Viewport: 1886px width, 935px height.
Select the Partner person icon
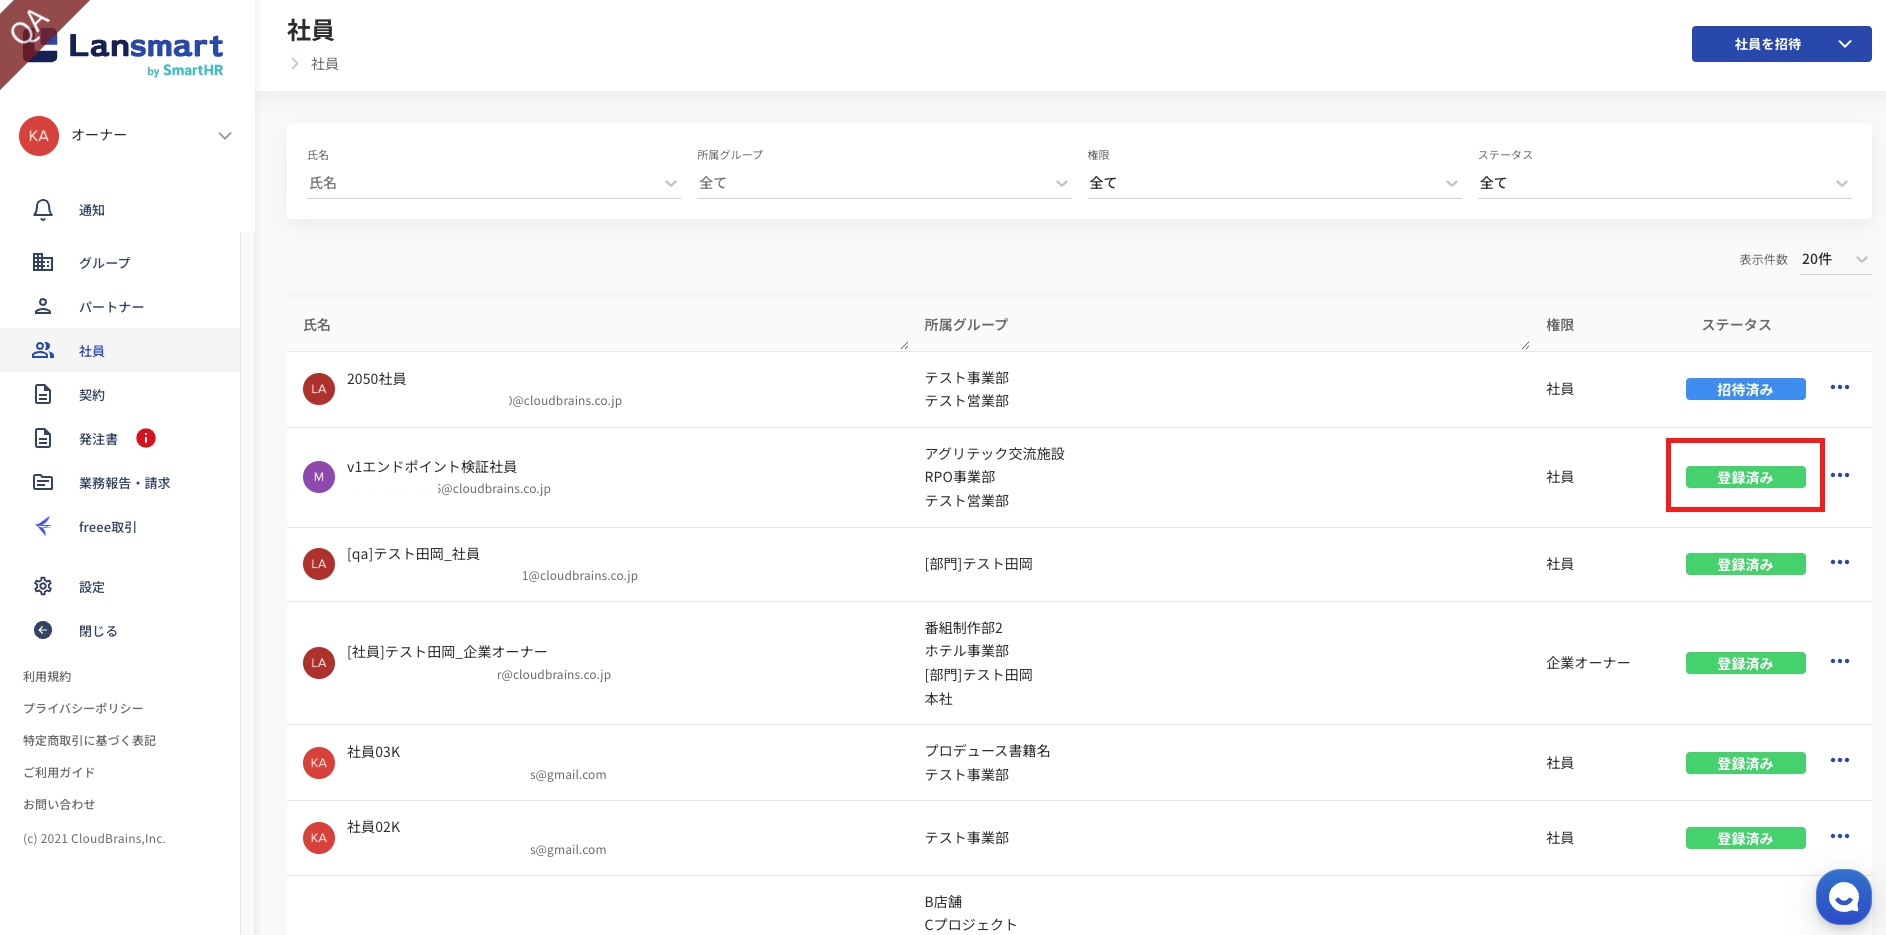point(43,306)
